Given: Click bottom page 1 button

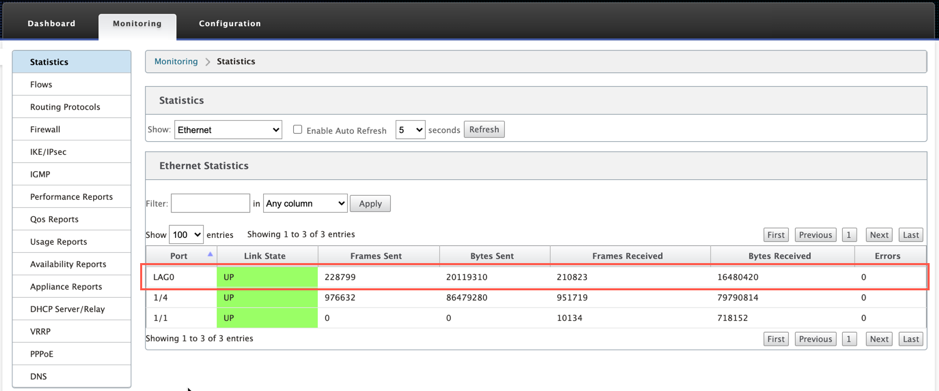Looking at the screenshot, I should pyautogui.click(x=849, y=339).
